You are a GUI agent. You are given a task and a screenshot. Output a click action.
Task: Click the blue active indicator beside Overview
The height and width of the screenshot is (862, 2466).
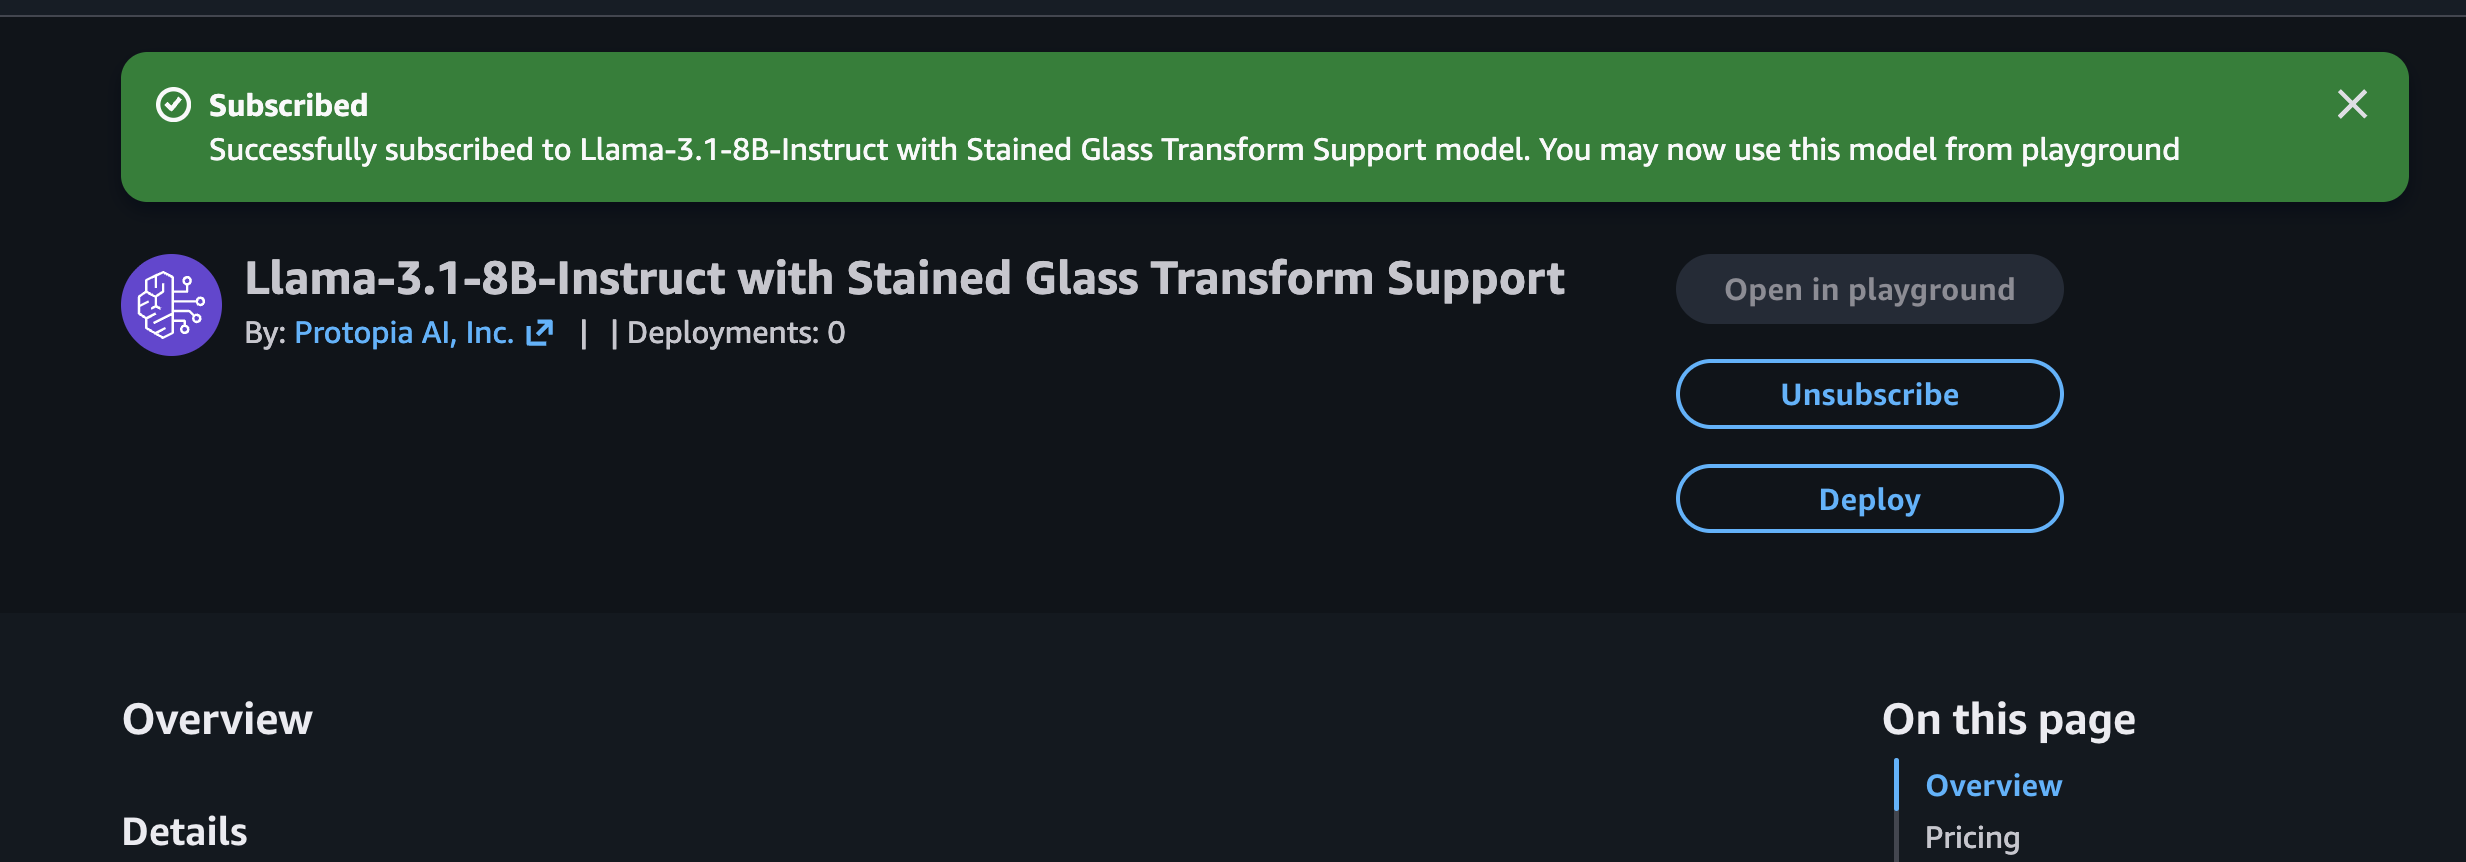tap(1896, 785)
